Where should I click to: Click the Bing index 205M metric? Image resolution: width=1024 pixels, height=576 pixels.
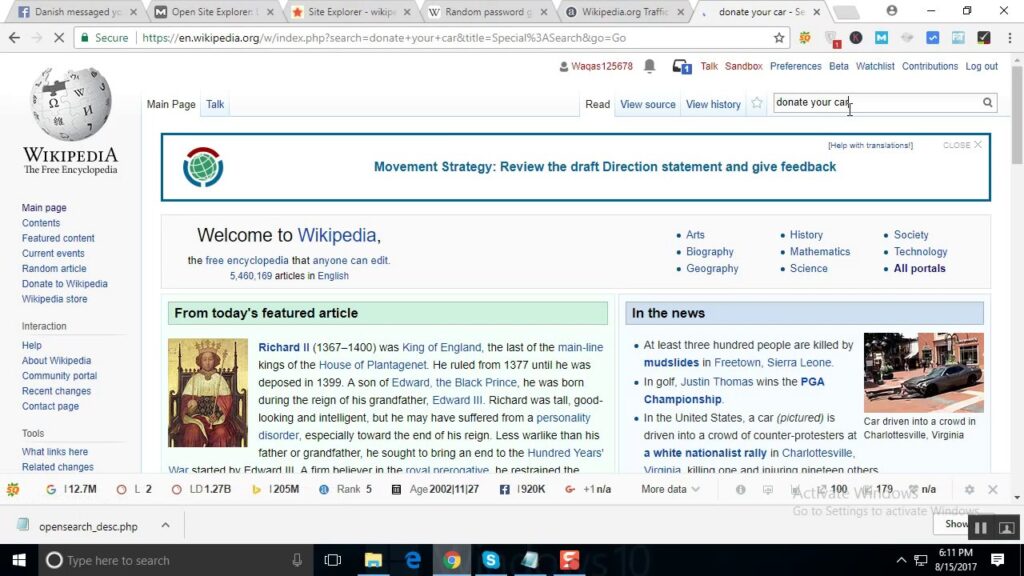click(x=275, y=489)
